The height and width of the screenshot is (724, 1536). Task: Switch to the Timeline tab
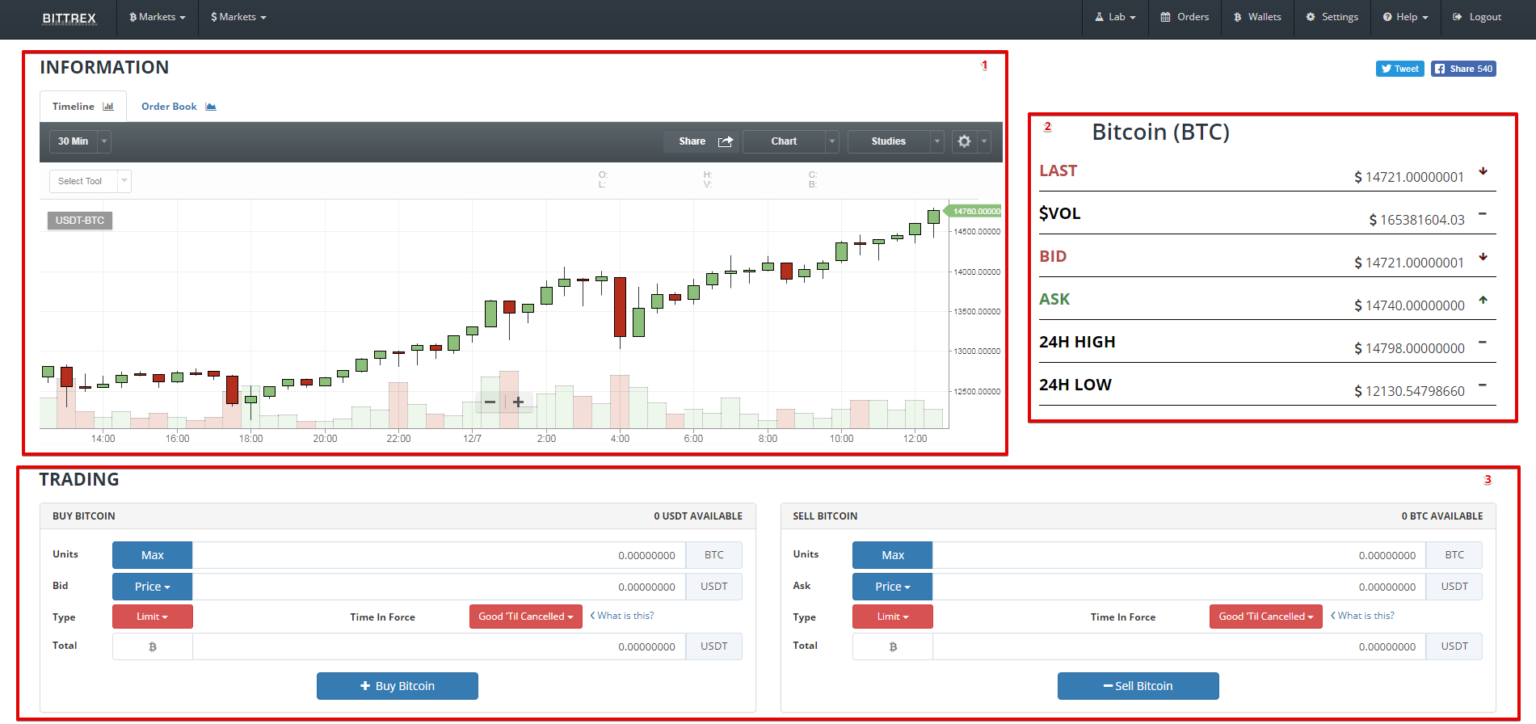pyautogui.click(x=83, y=106)
